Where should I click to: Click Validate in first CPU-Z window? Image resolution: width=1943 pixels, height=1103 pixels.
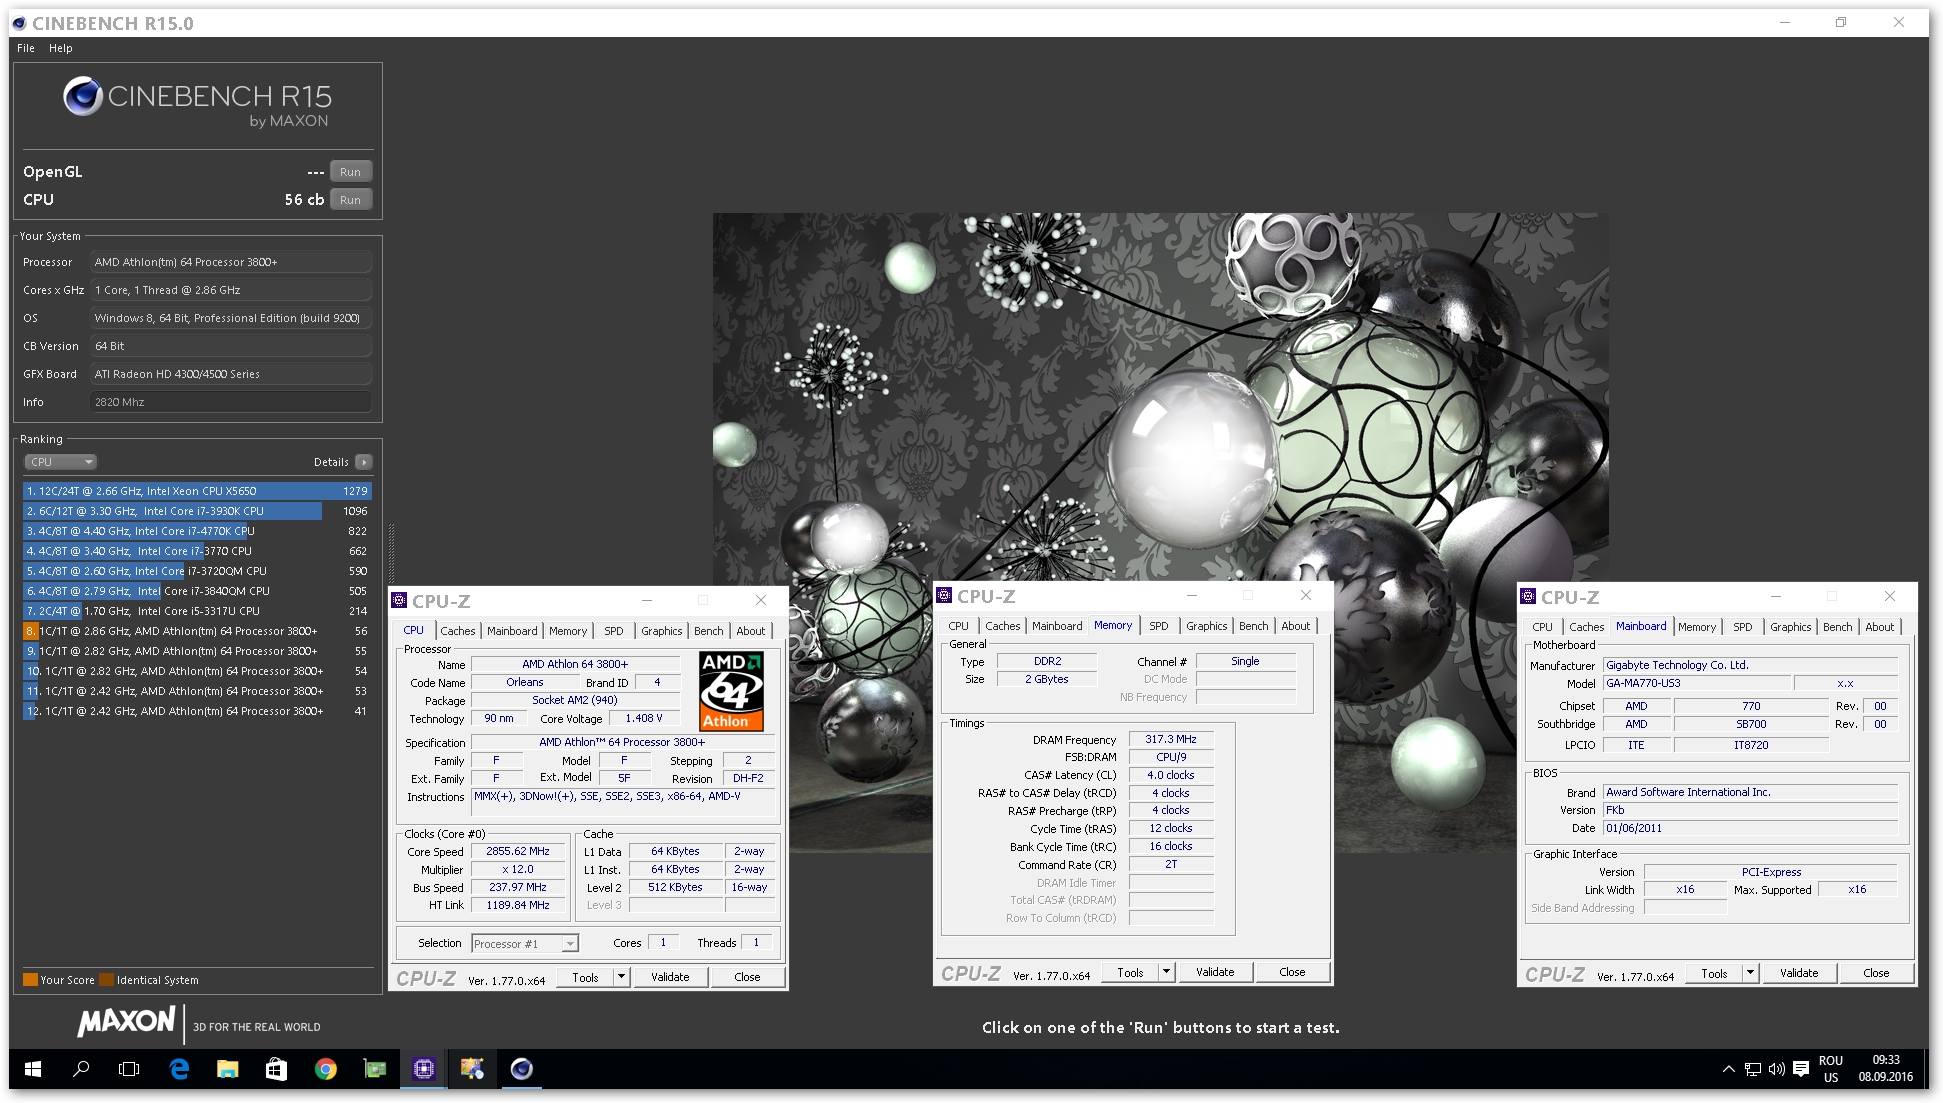(670, 977)
